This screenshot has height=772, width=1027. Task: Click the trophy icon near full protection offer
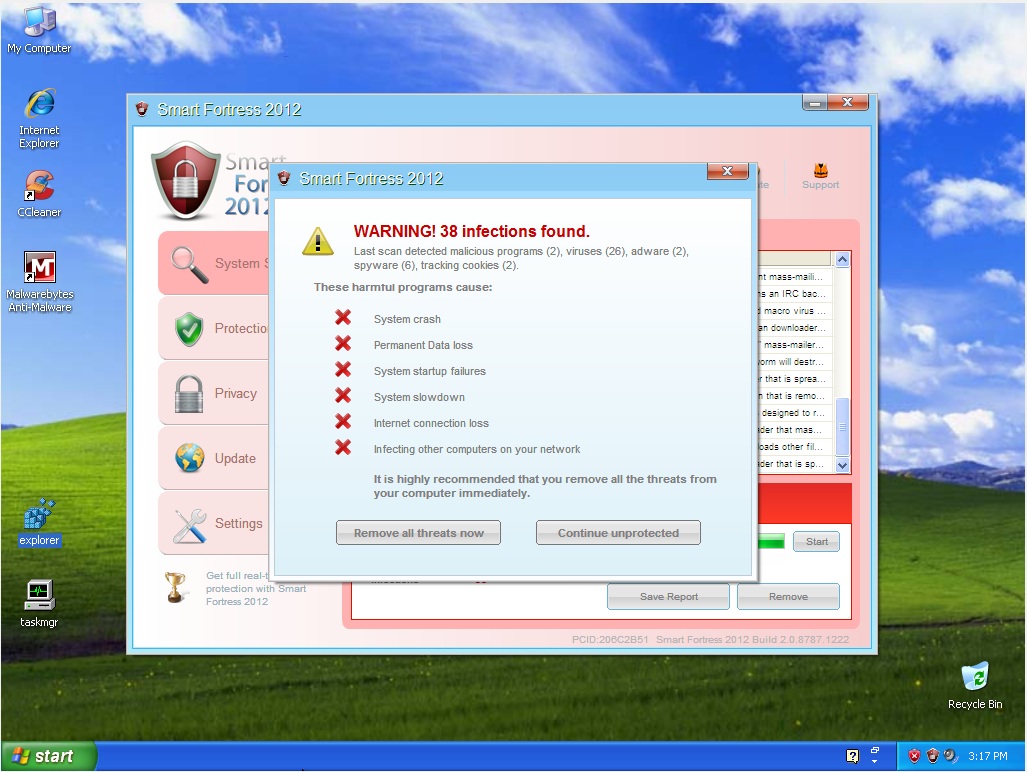click(x=175, y=587)
